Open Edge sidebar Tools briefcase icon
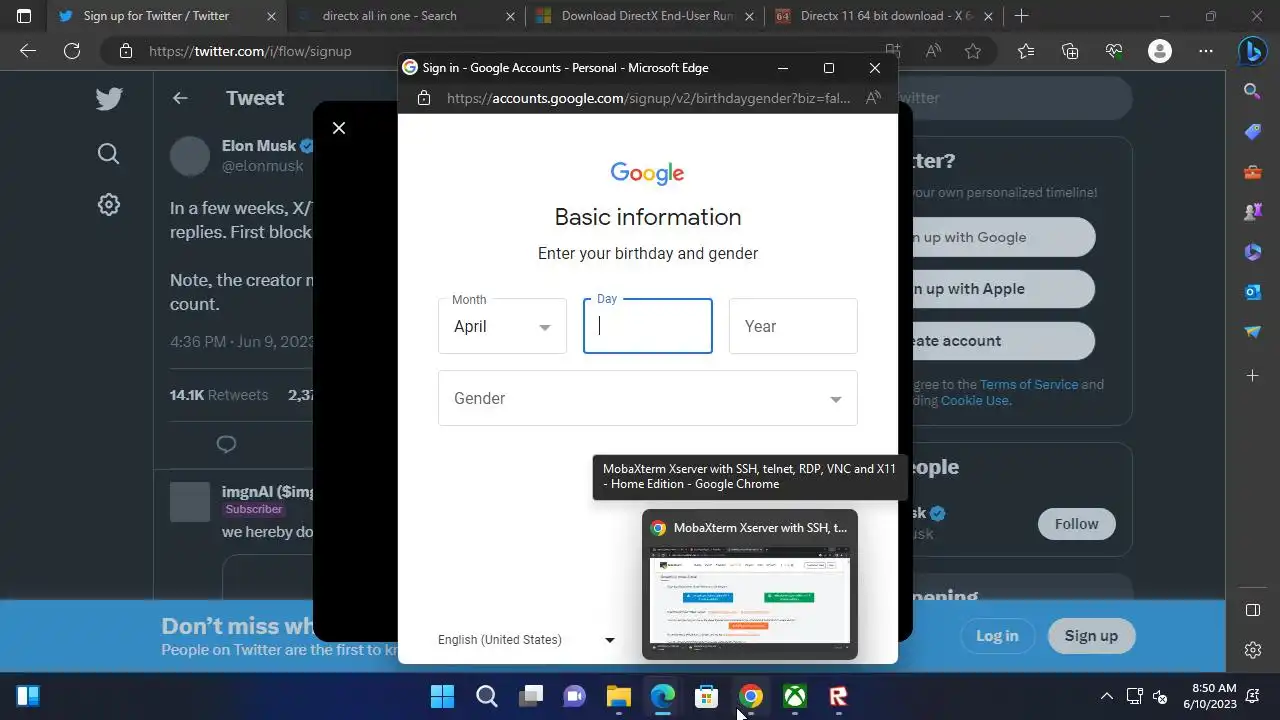Screen dimensions: 1280x720 [1253, 172]
